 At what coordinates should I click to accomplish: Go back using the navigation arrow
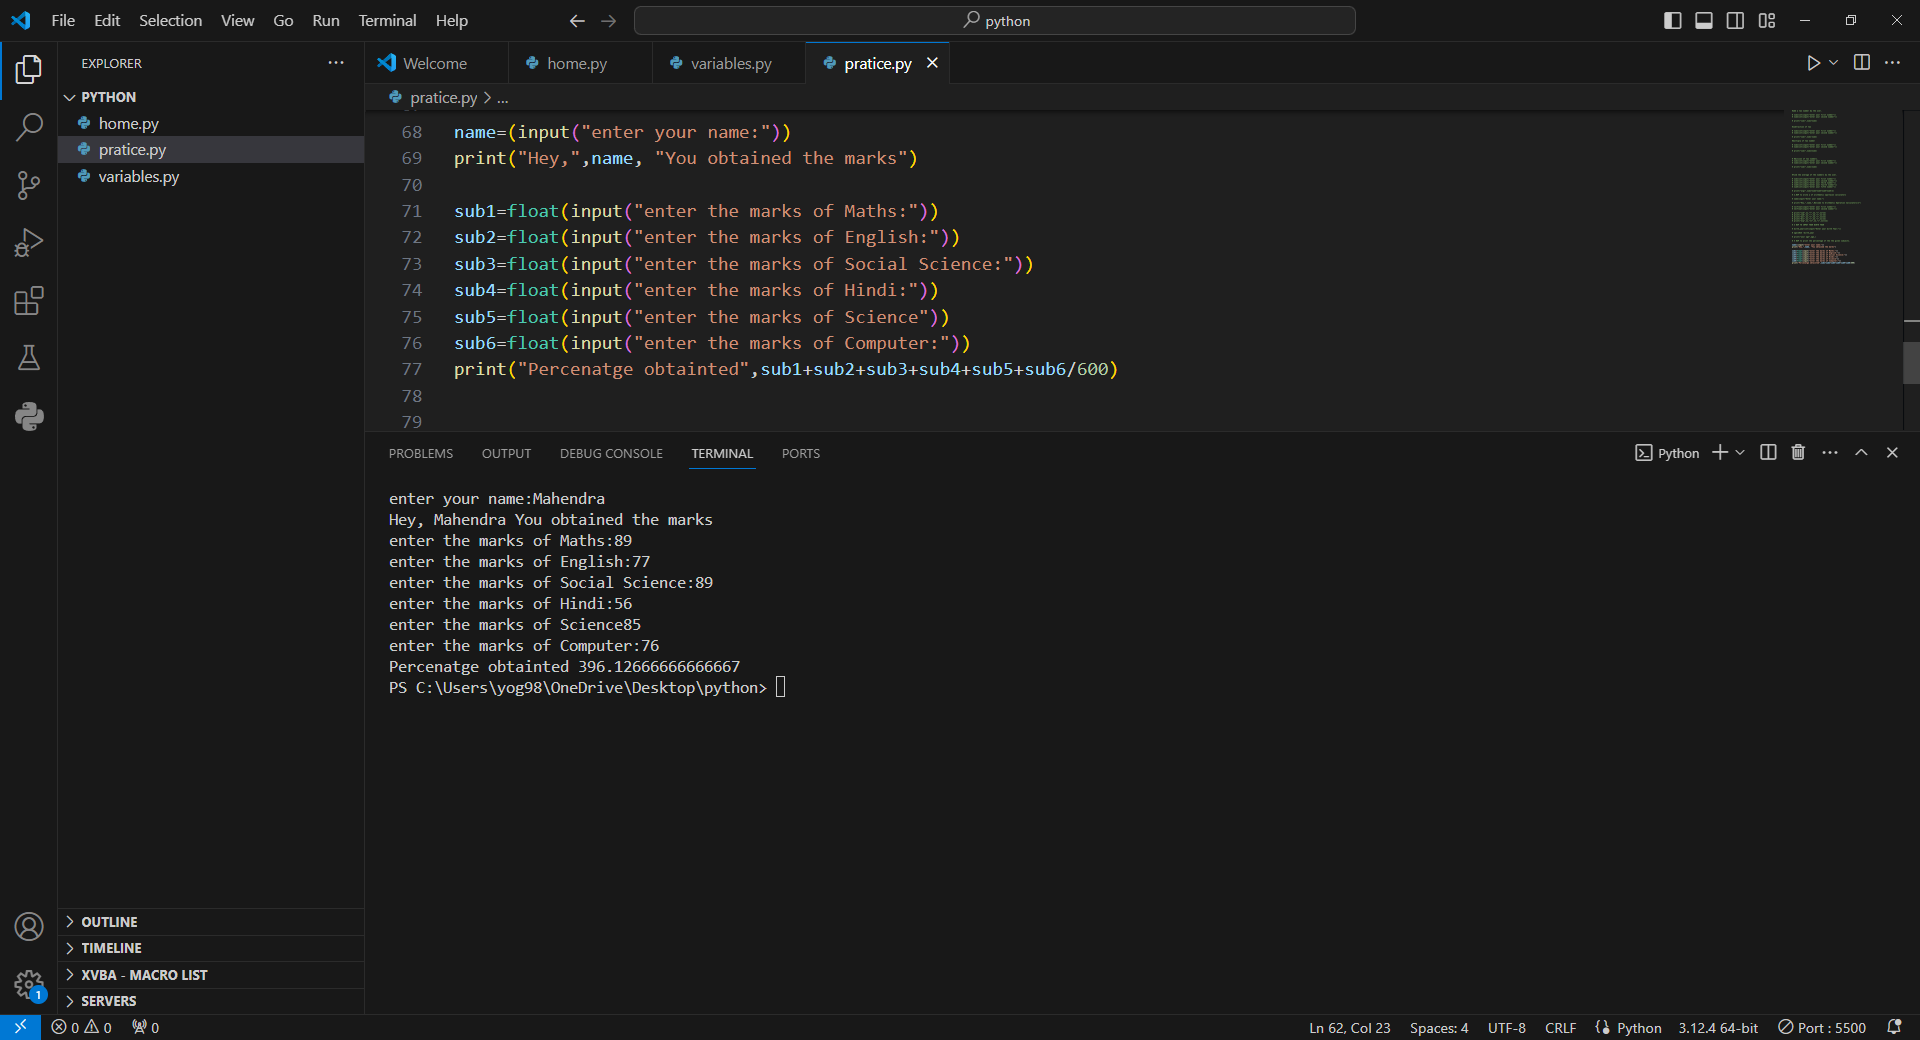577,20
